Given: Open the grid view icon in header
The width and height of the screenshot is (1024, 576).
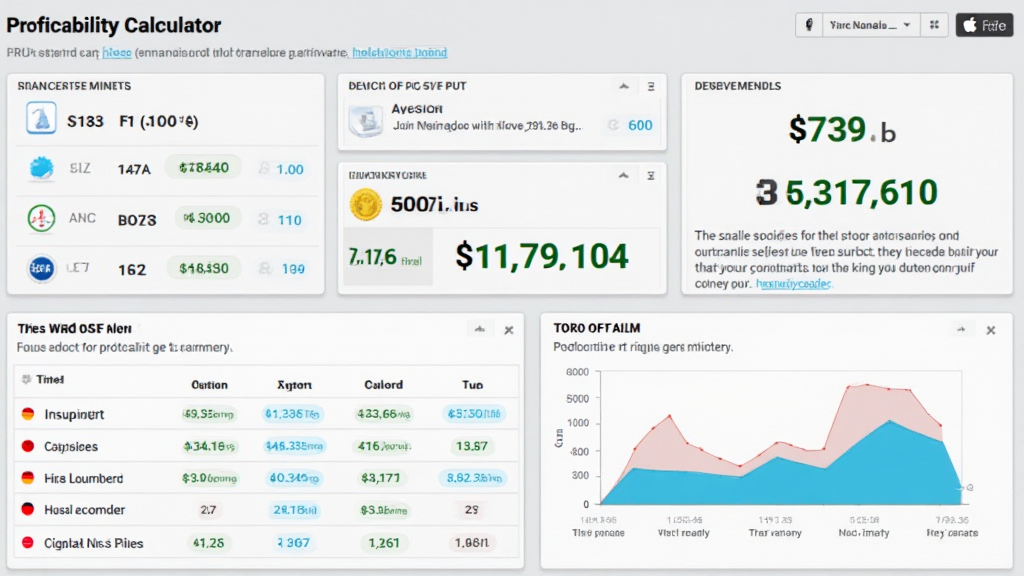Looking at the screenshot, I should (x=935, y=25).
